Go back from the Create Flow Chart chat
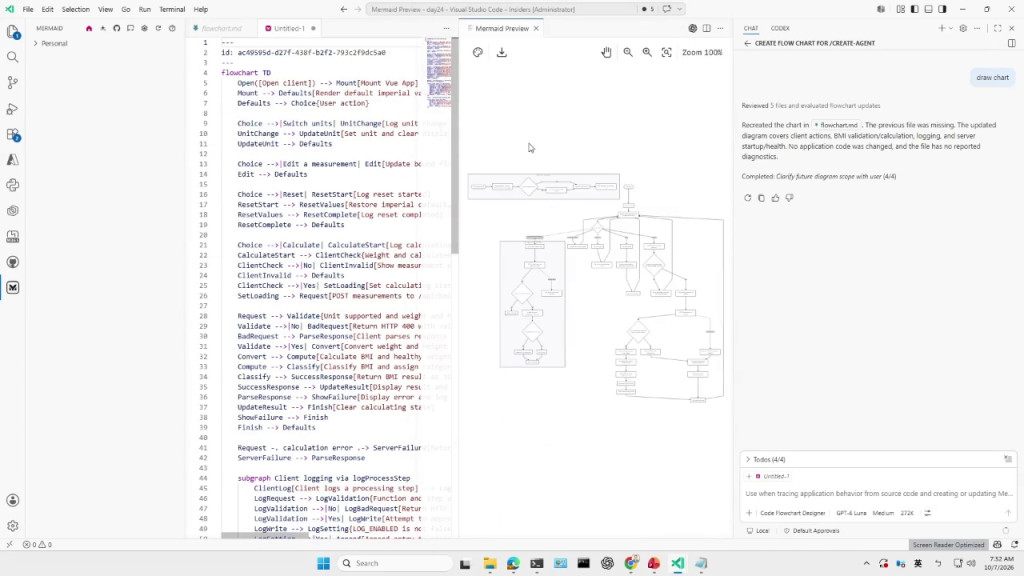This screenshot has height=576, width=1024. 747,44
